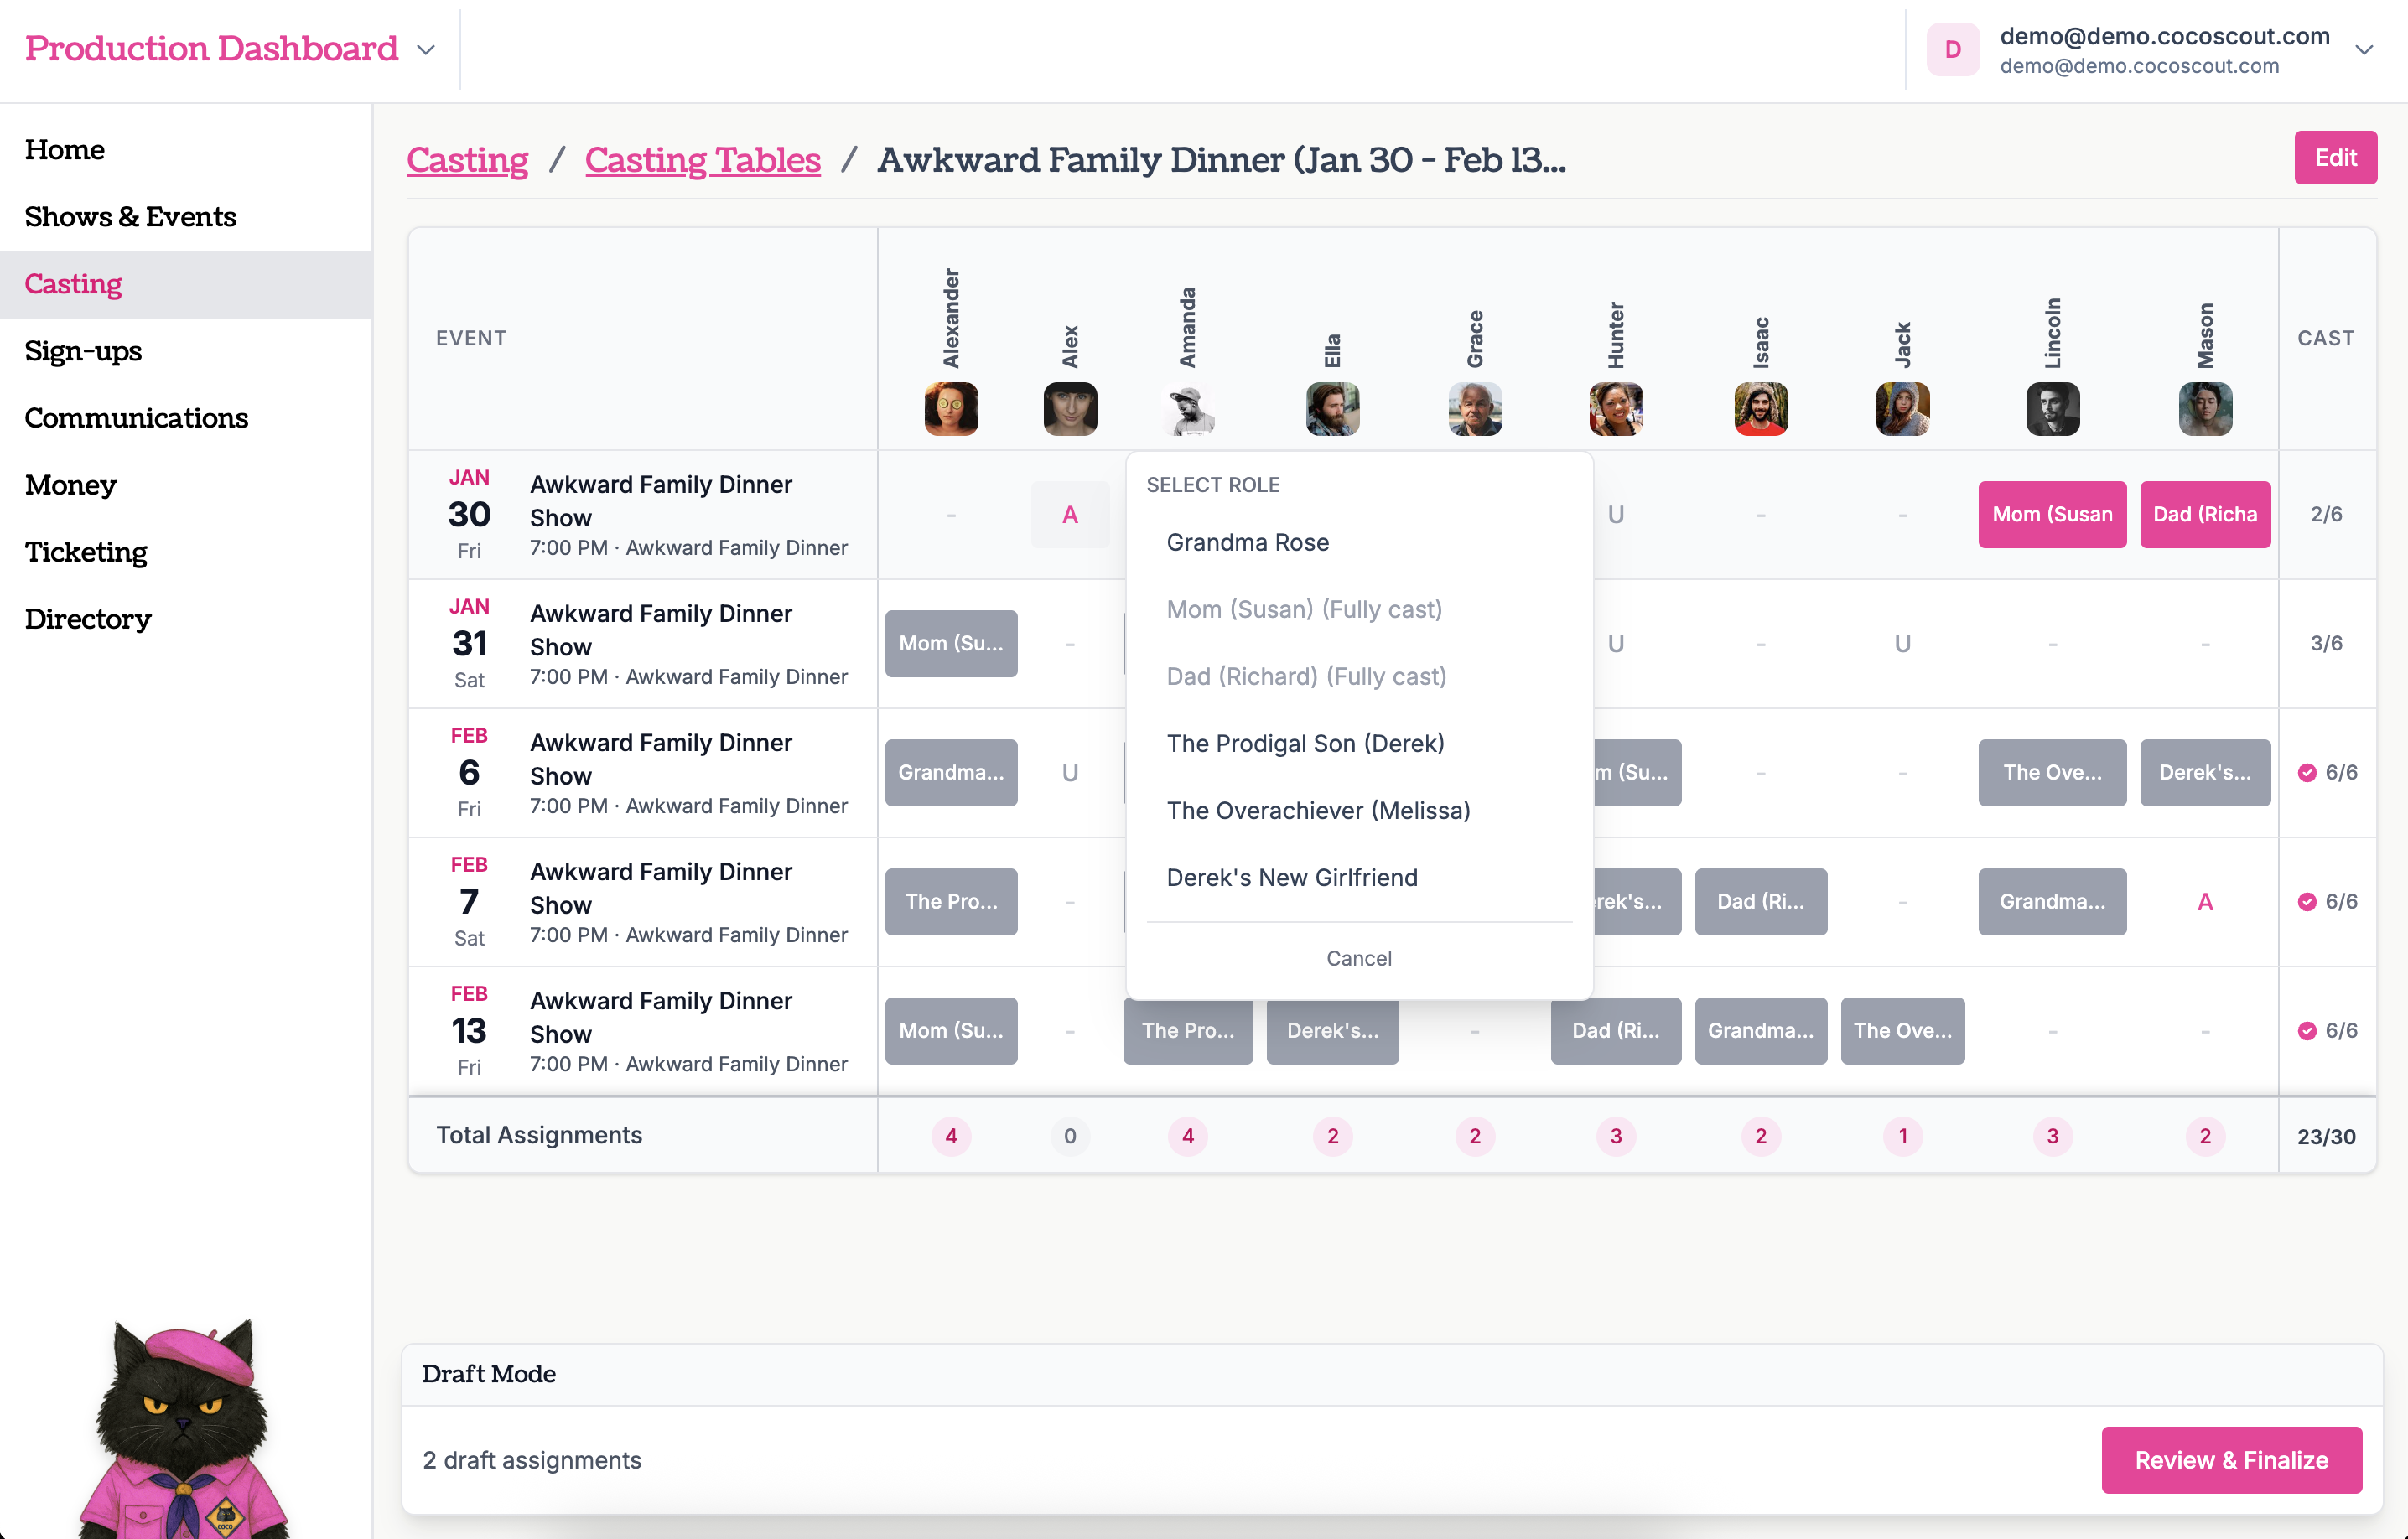This screenshot has width=2408, height=1539.
Task: Select Grandma Rose from role list
Action: click(x=1247, y=542)
